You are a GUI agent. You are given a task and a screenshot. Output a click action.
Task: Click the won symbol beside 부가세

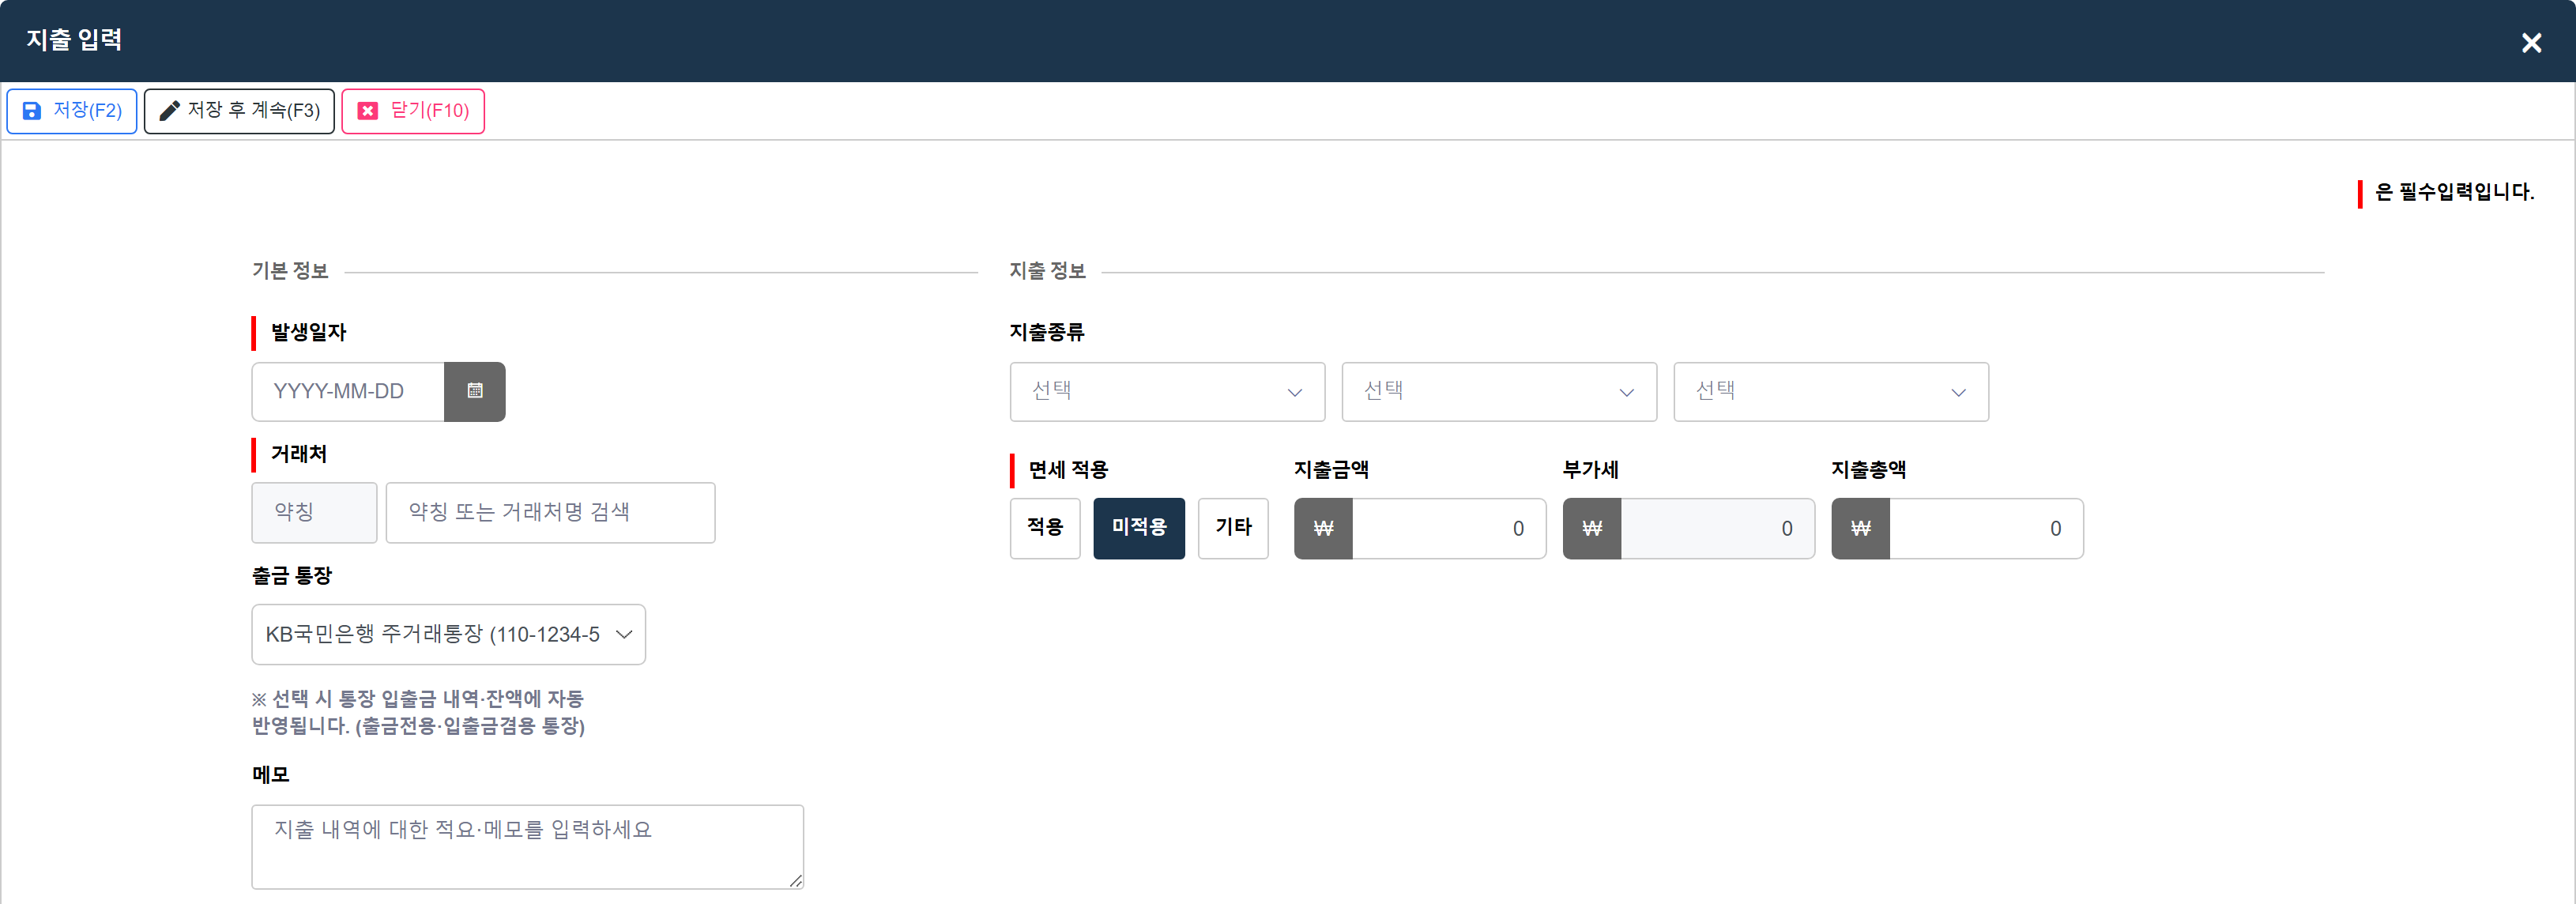coord(1592,528)
